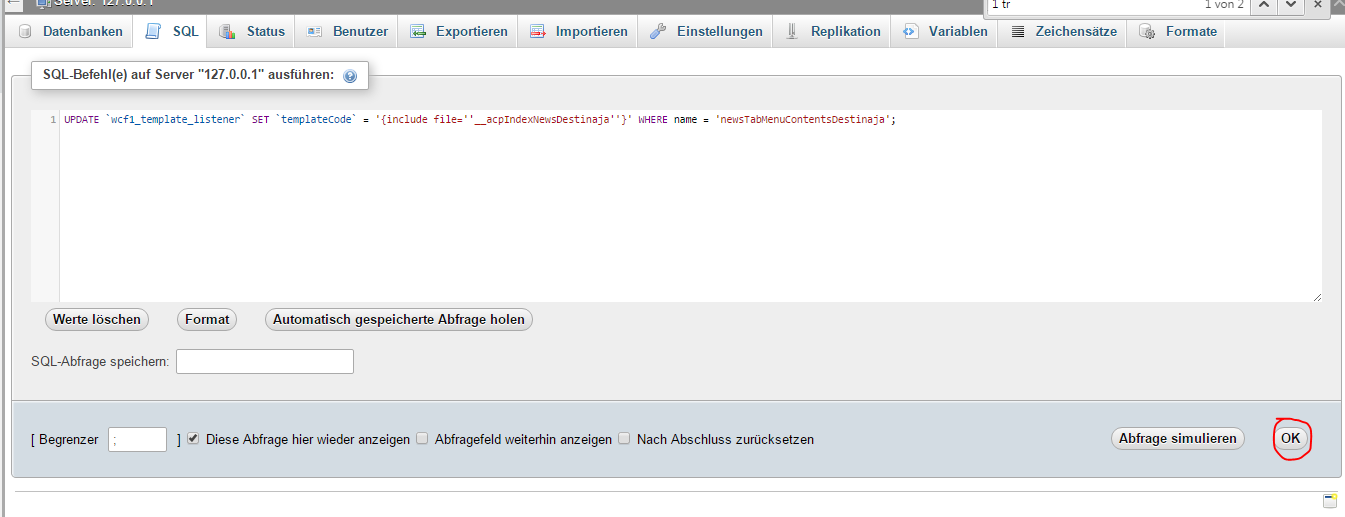The width and height of the screenshot is (1345, 517).
Task: Click the small window icon at bottom right
Action: click(x=1329, y=501)
